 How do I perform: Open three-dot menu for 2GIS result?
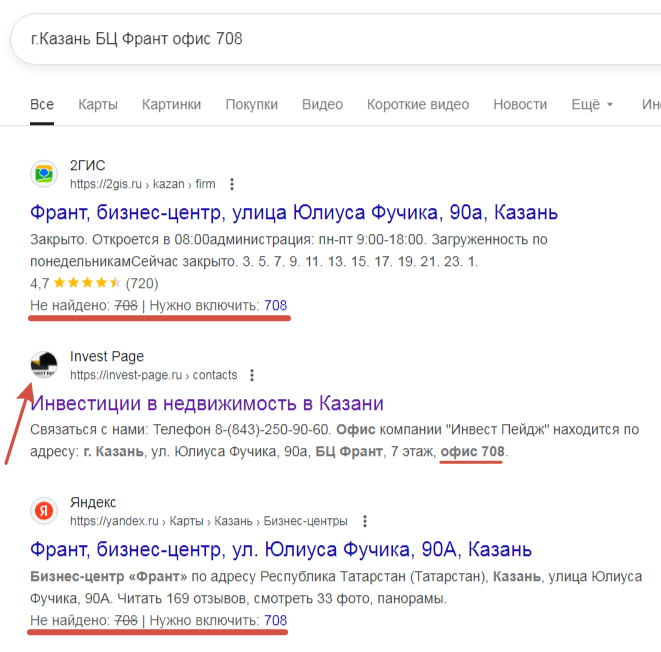coord(232,184)
